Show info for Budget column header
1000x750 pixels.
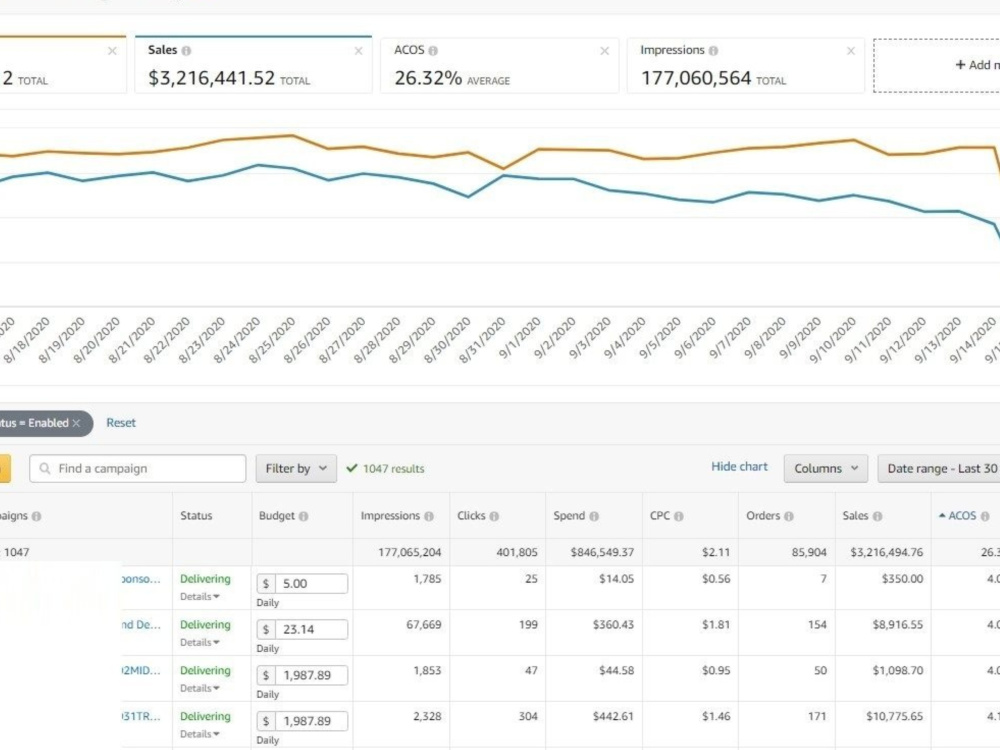[x=303, y=516]
